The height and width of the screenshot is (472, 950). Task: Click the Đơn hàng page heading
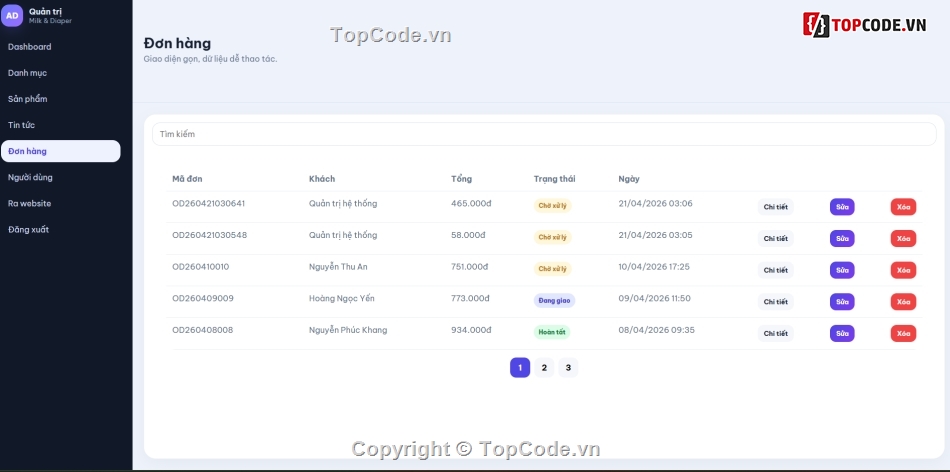[178, 44]
